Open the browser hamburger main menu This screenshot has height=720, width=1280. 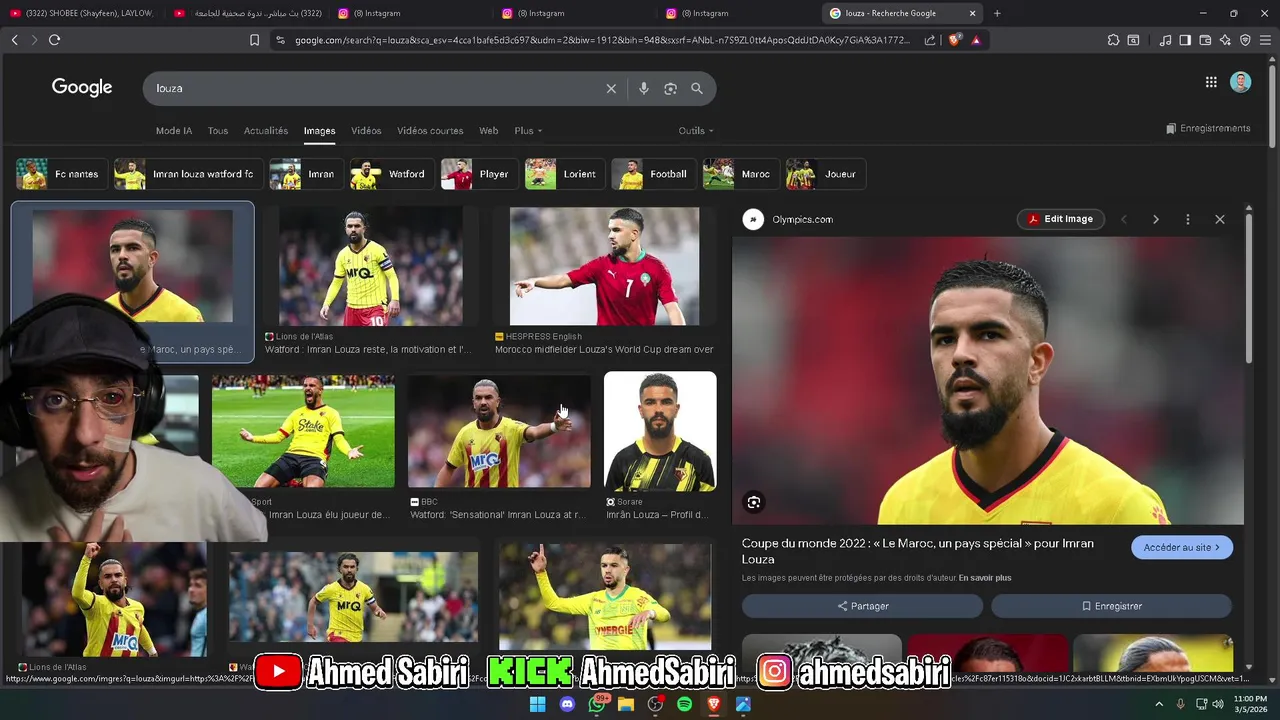1265,40
